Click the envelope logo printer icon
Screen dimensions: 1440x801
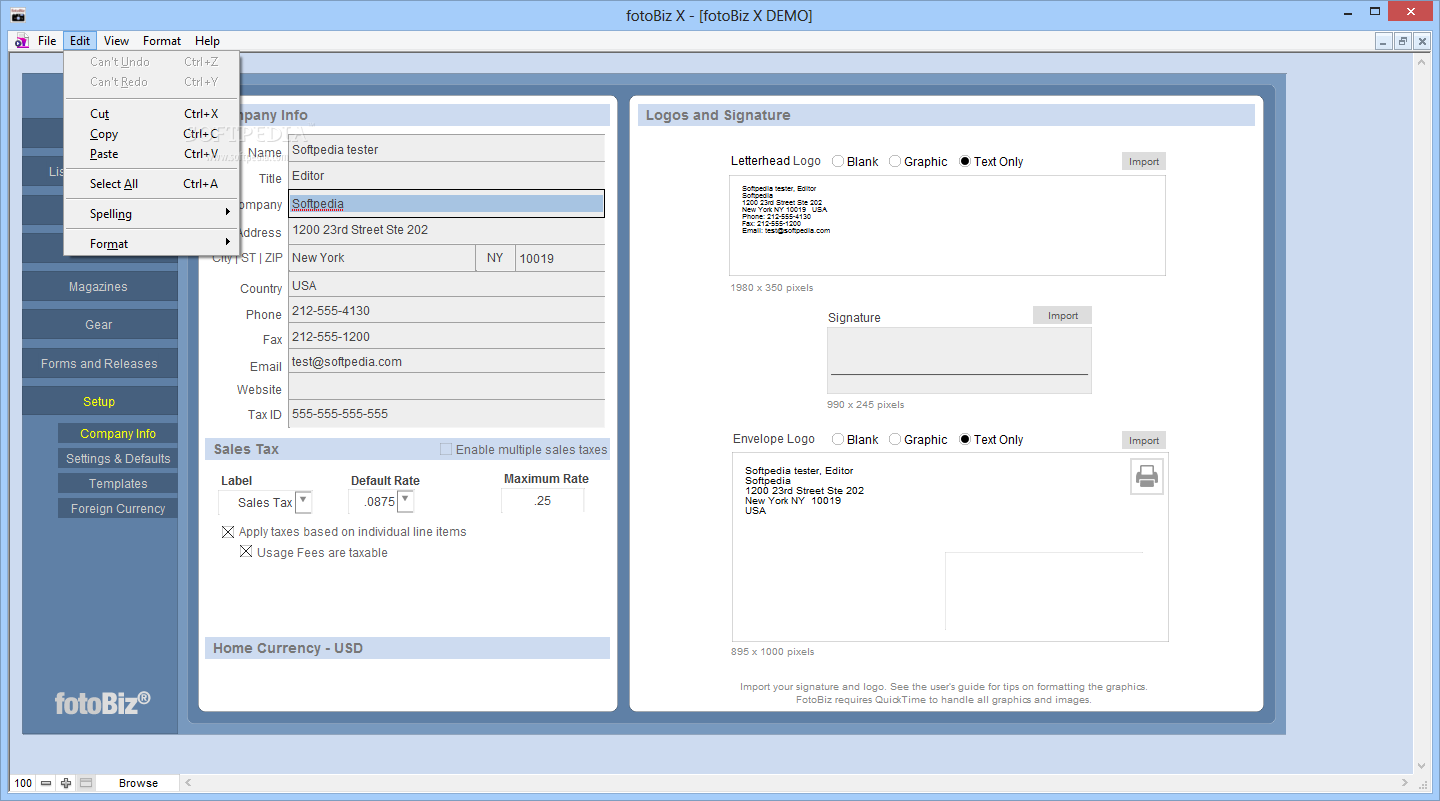click(x=1147, y=477)
